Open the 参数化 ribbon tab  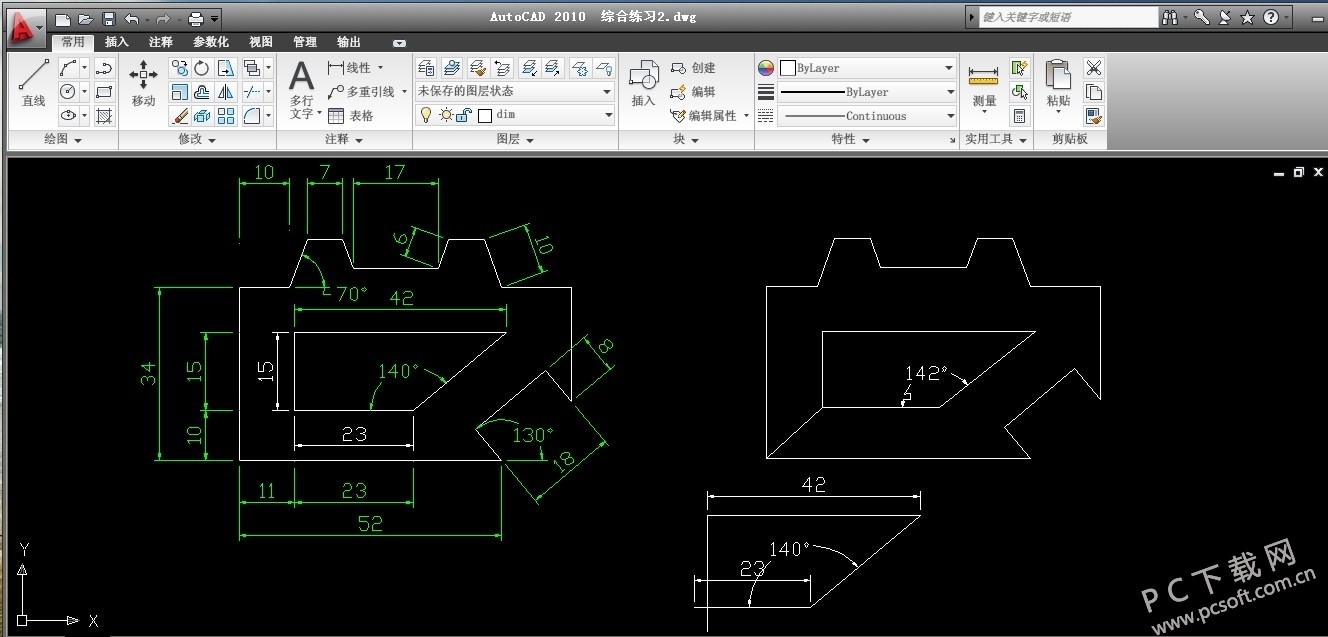(x=210, y=42)
